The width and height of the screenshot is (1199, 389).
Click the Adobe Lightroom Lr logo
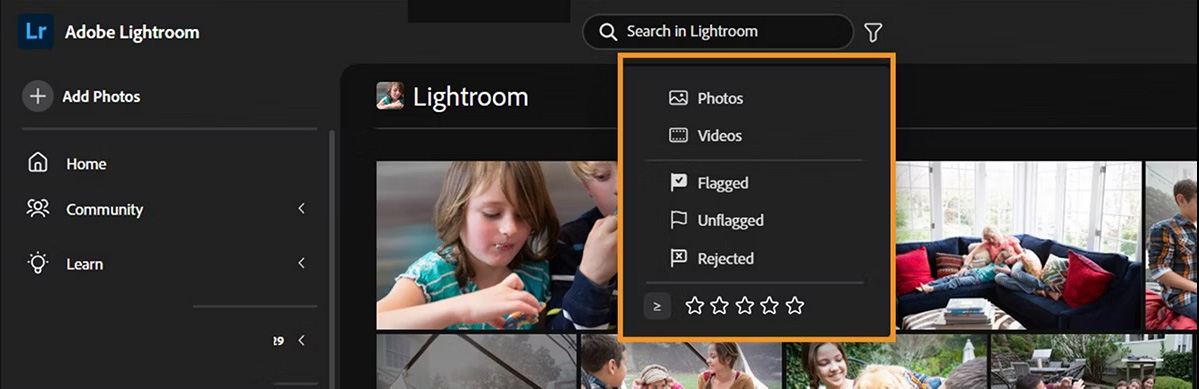coord(36,31)
